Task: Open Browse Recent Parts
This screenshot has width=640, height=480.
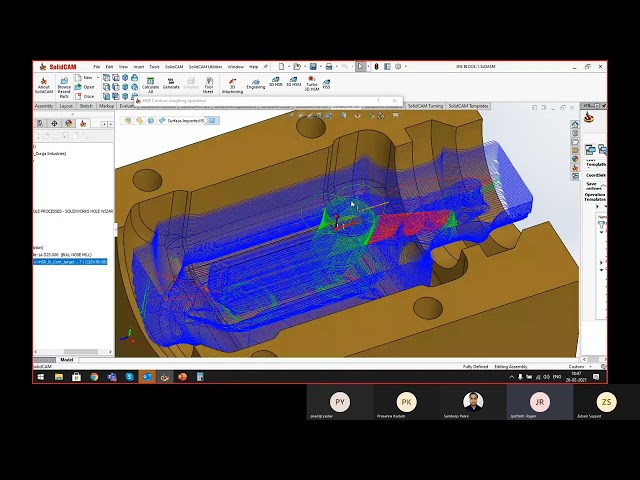Action: (64, 87)
